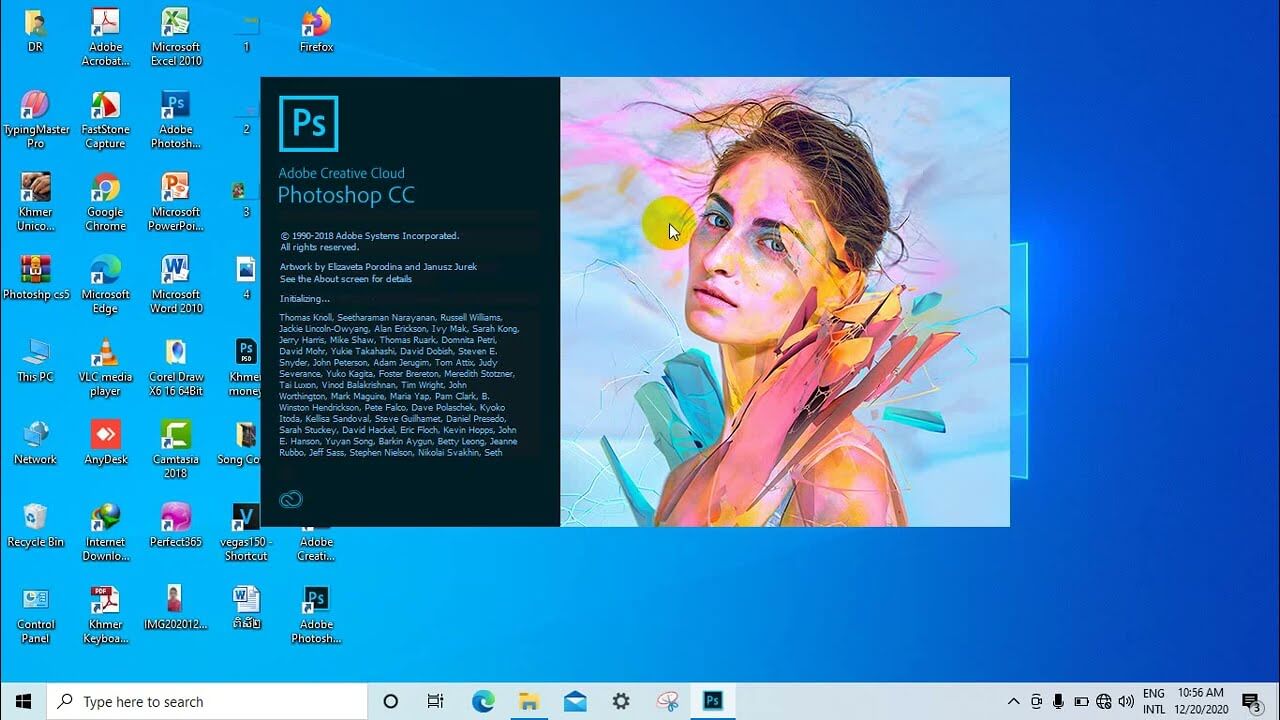Select the Microsoft PowerPoint shortcut
Viewport: 1280px width, 720px height.
[x=176, y=202]
